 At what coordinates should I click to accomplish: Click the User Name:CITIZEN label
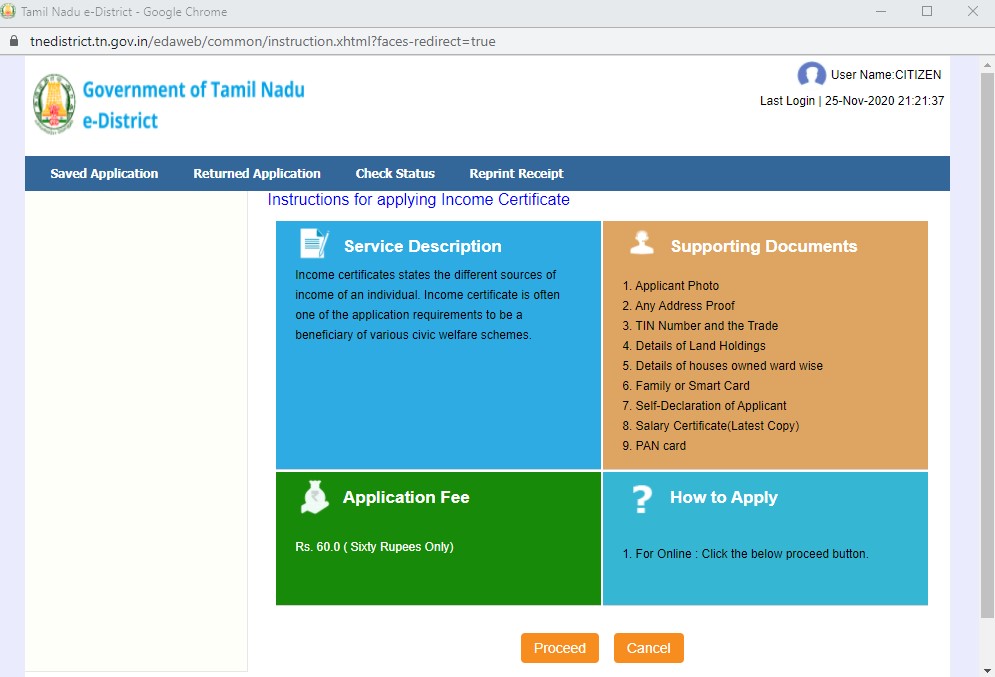pos(884,74)
